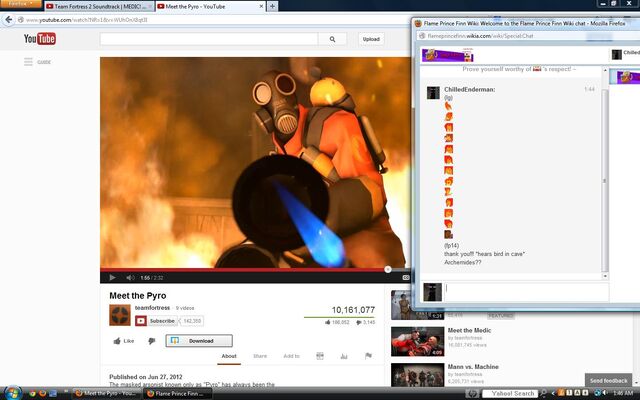640x400 pixels.
Task: Click the ChilledEnderman username in chat
Action: (x=469, y=89)
